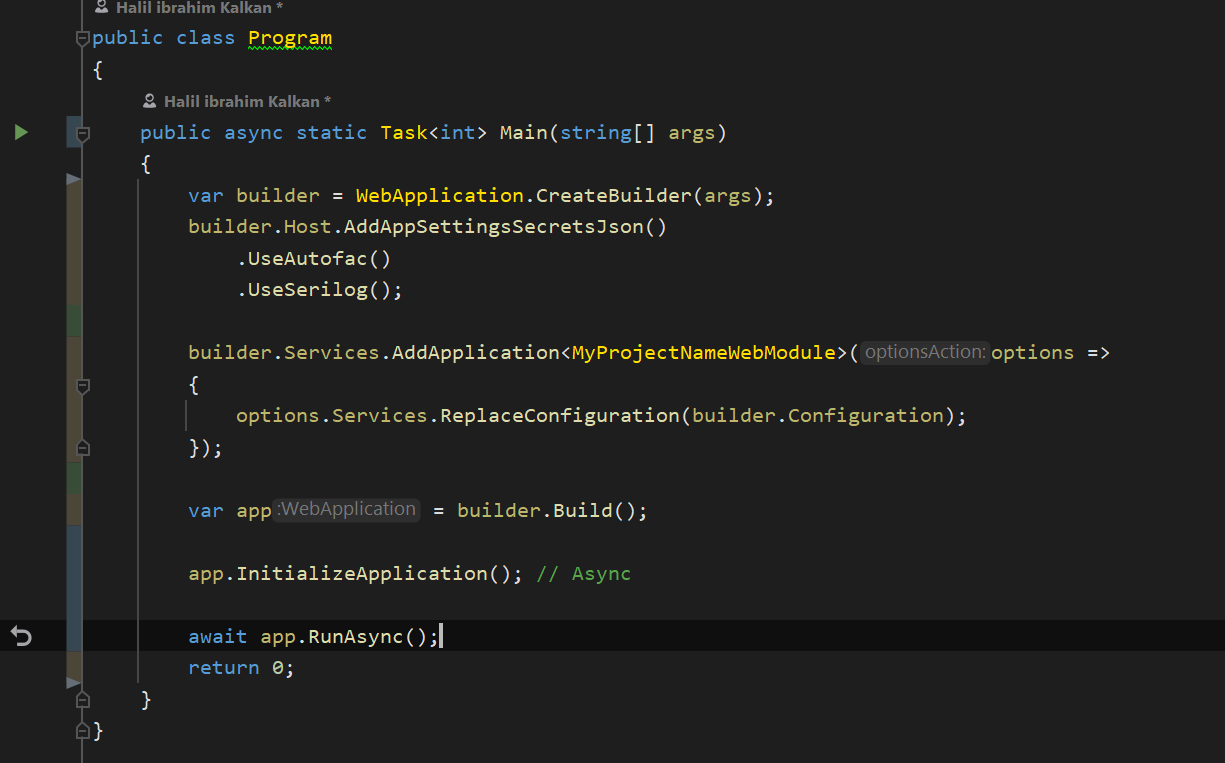
Task: Collapse the Main method using its fold marker
Action: (82, 131)
